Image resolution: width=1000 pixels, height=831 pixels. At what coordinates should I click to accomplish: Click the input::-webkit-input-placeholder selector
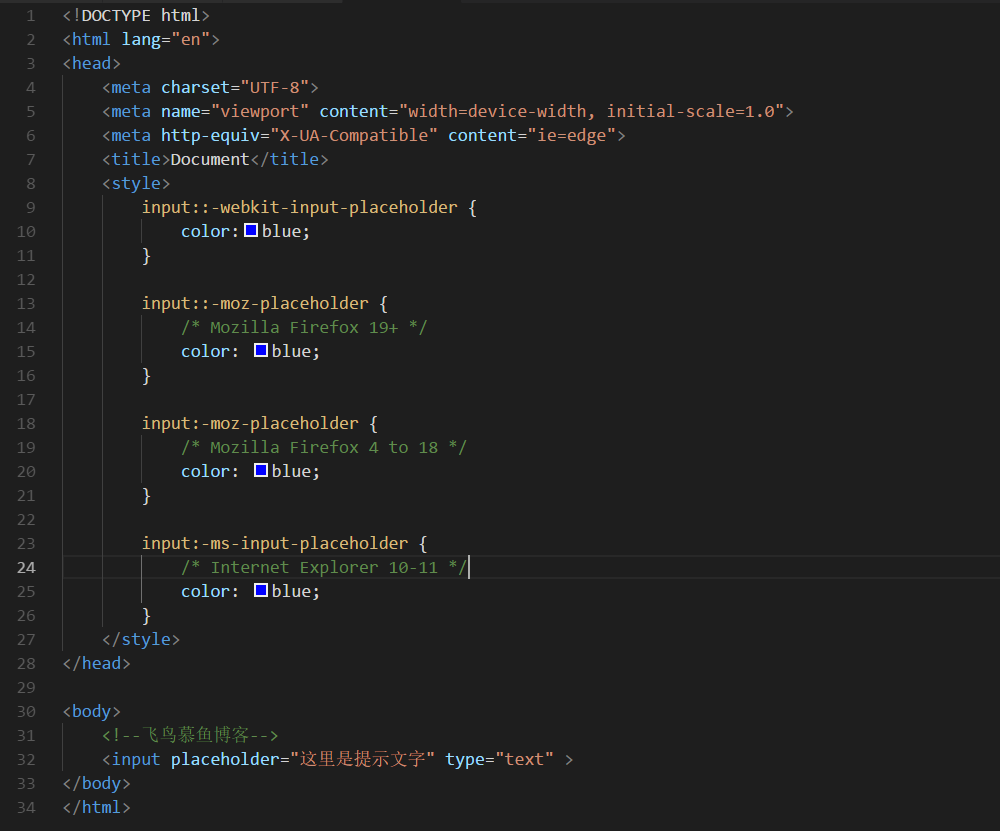pyautogui.click(x=299, y=207)
